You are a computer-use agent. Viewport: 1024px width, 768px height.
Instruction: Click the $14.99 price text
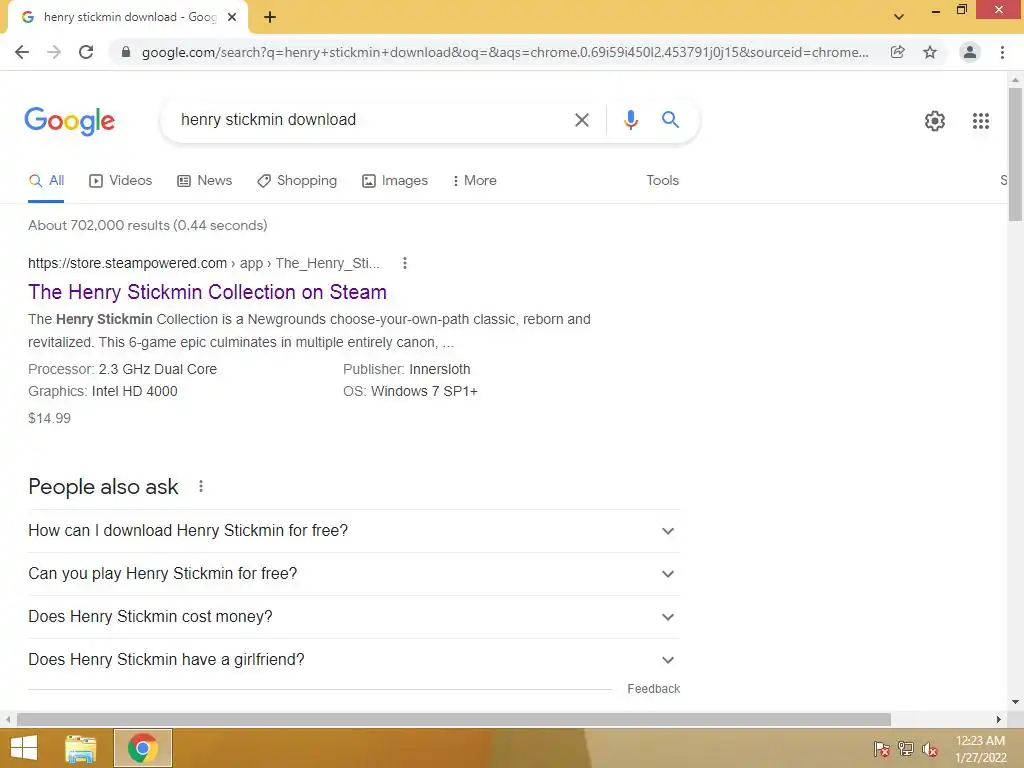[x=49, y=419]
